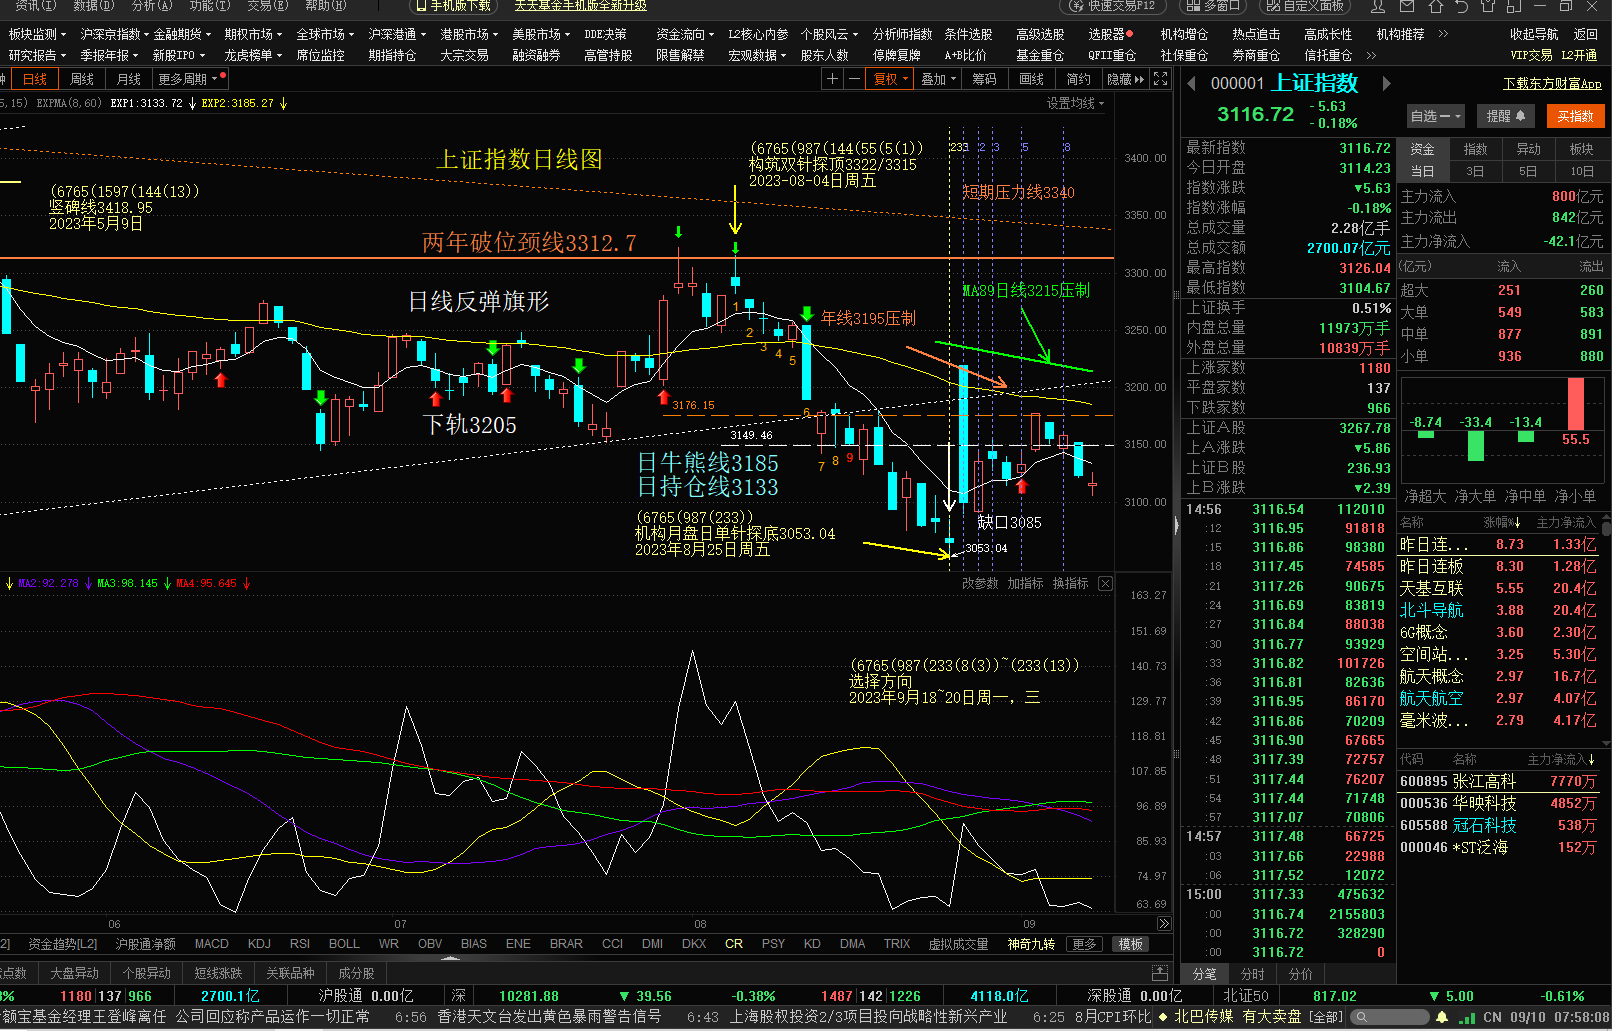1612x1031 pixels.
Task: Select the 周线 weekly period
Action: click(x=82, y=79)
